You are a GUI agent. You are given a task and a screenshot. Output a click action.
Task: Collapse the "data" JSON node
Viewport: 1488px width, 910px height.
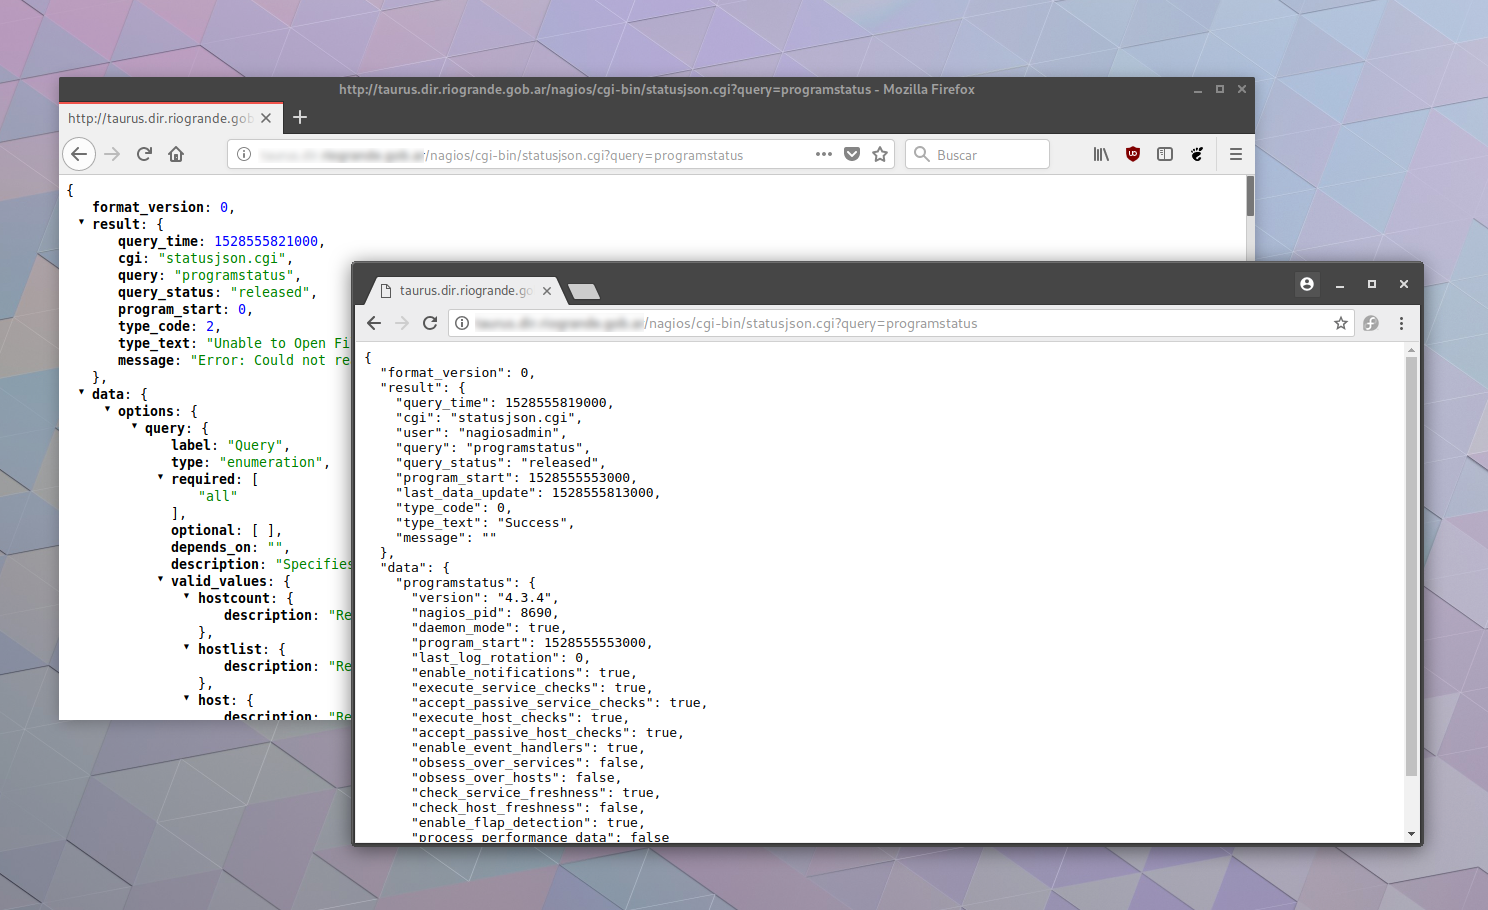pos(81,393)
